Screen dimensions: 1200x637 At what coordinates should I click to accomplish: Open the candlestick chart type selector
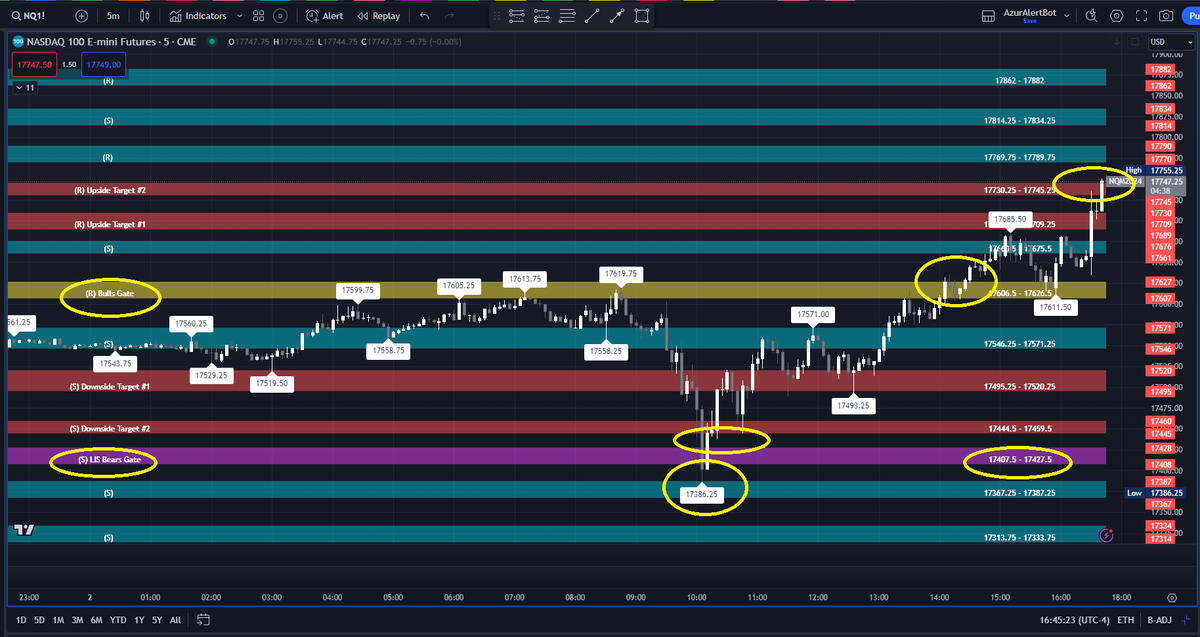145,16
